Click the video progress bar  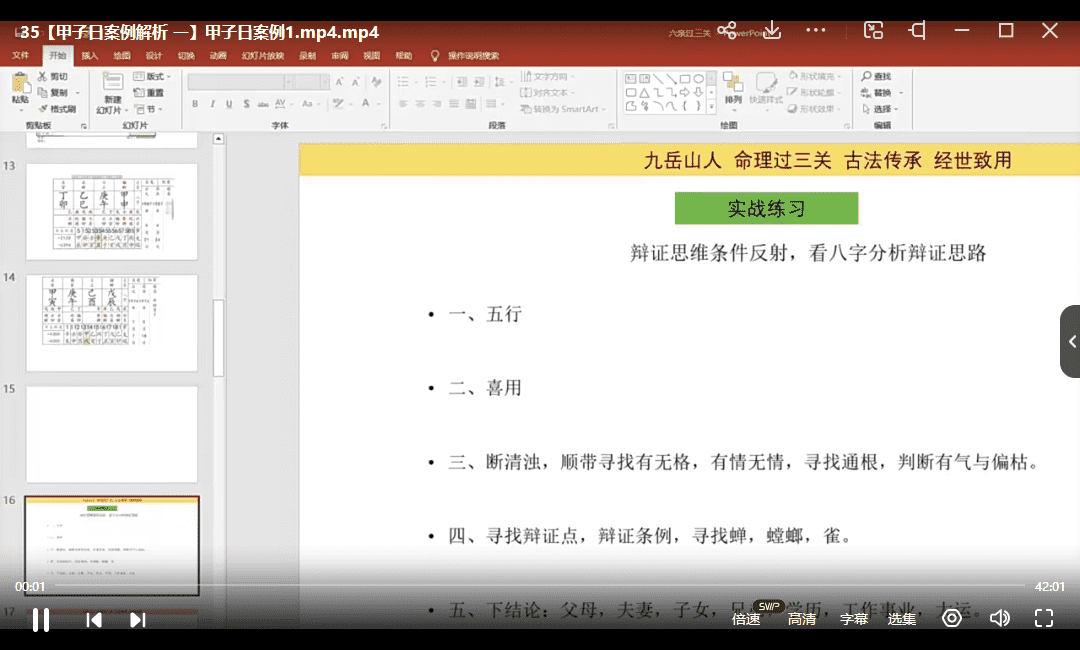(520, 585)
